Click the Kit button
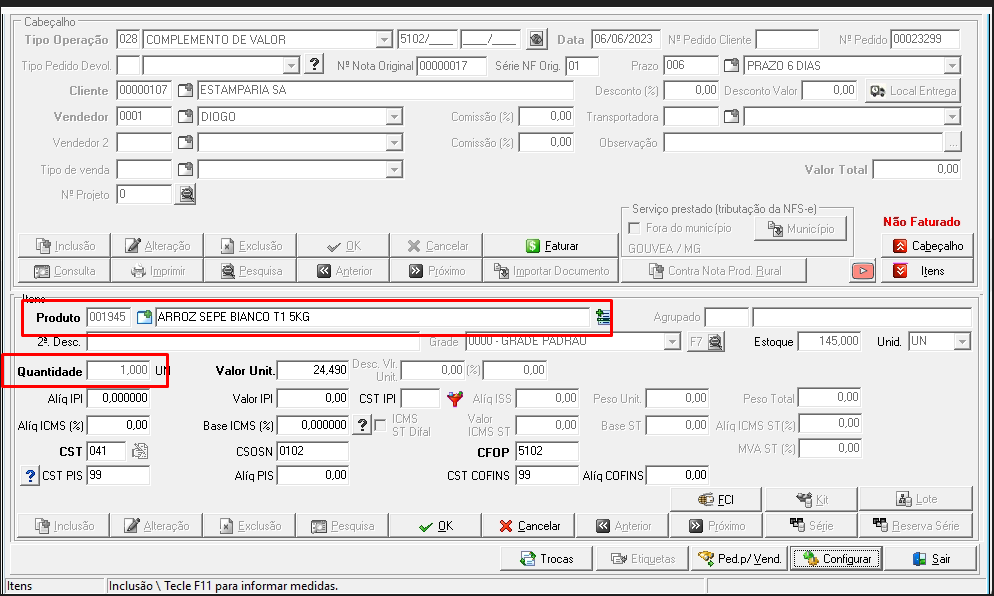Screen dimensions: 994x596 811,500
